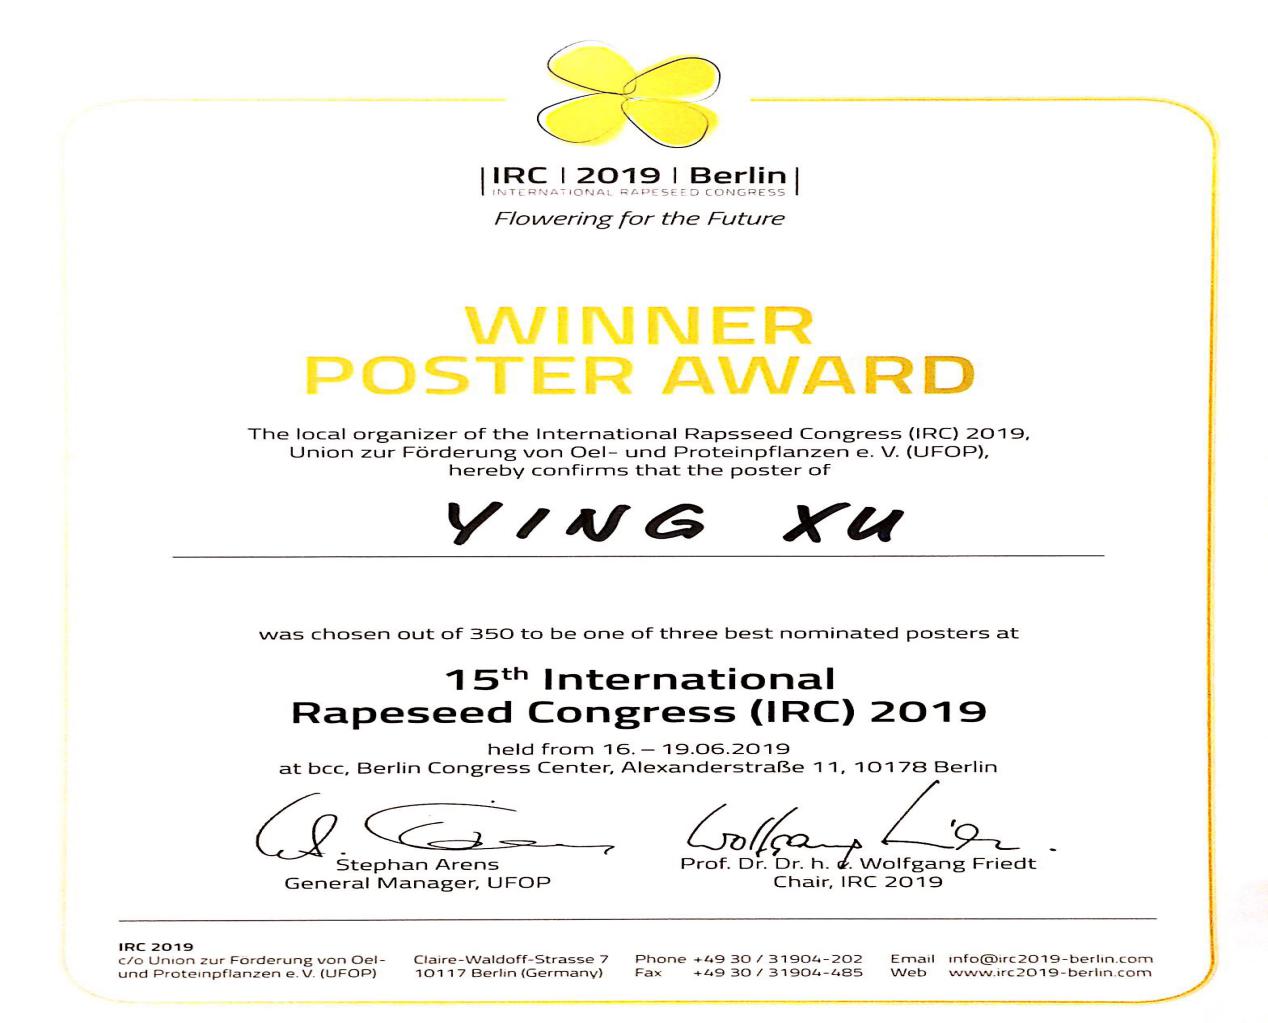The width and height of the screenshot is (1268, 1023).
Task: Click the 'Fax' label in the footer
Action: point(648,972)
